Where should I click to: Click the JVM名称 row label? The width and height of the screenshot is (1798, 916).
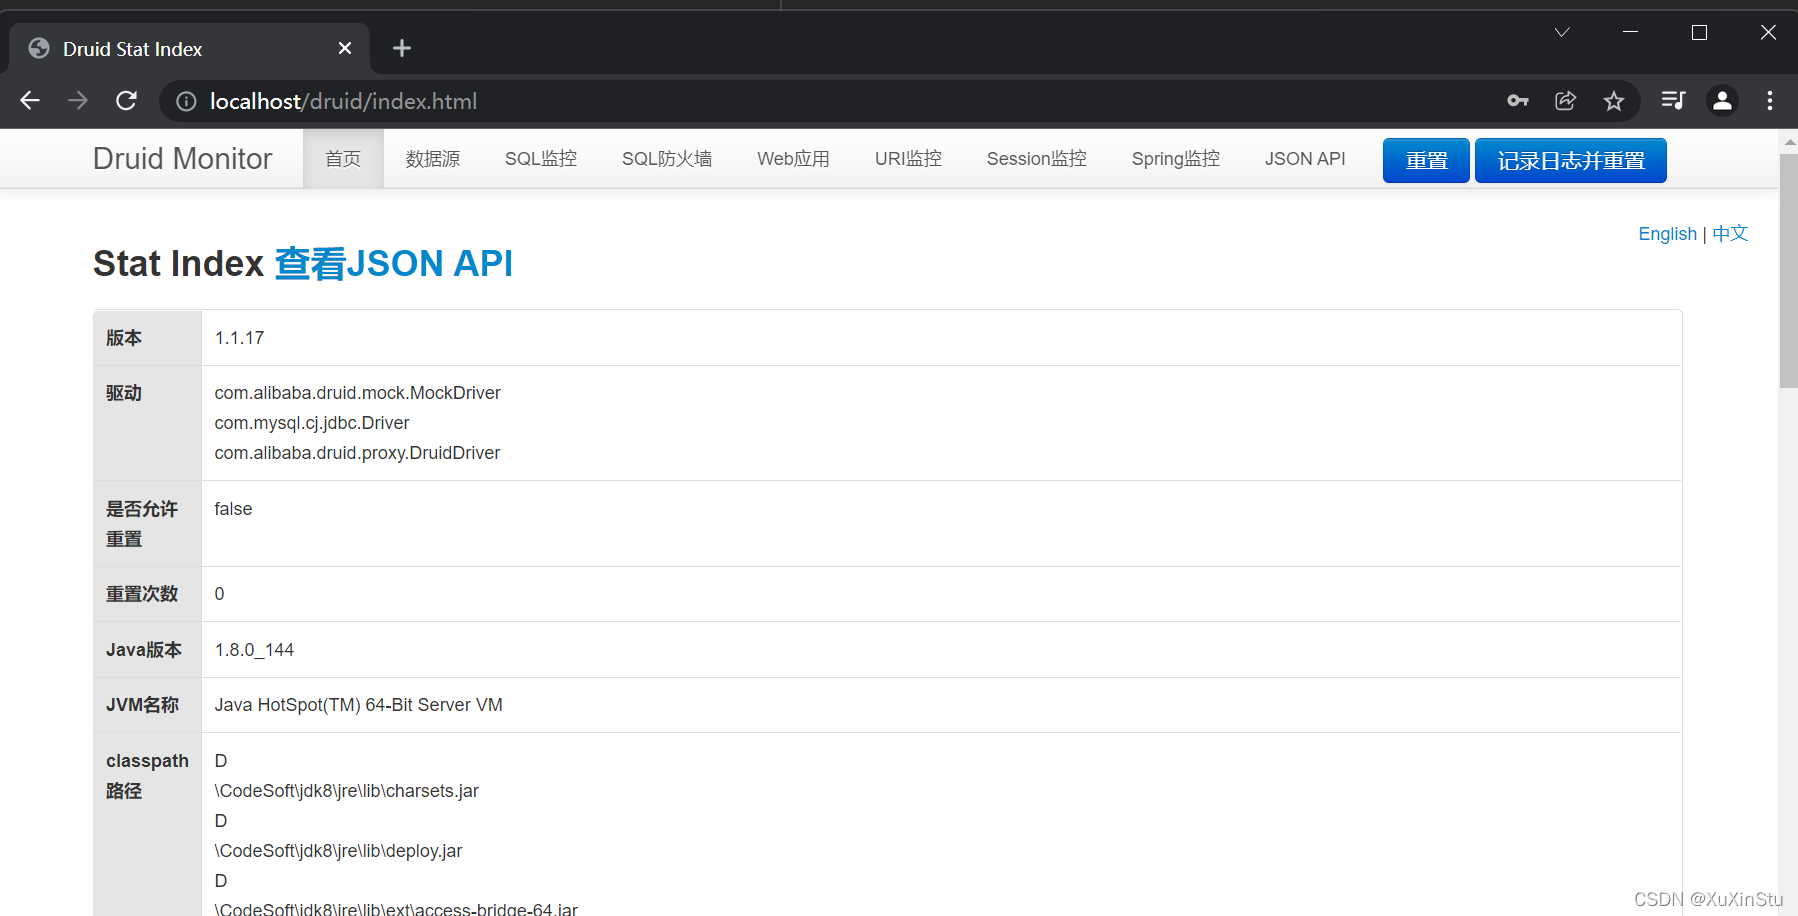pyautogui.click(x=143, y=705)
